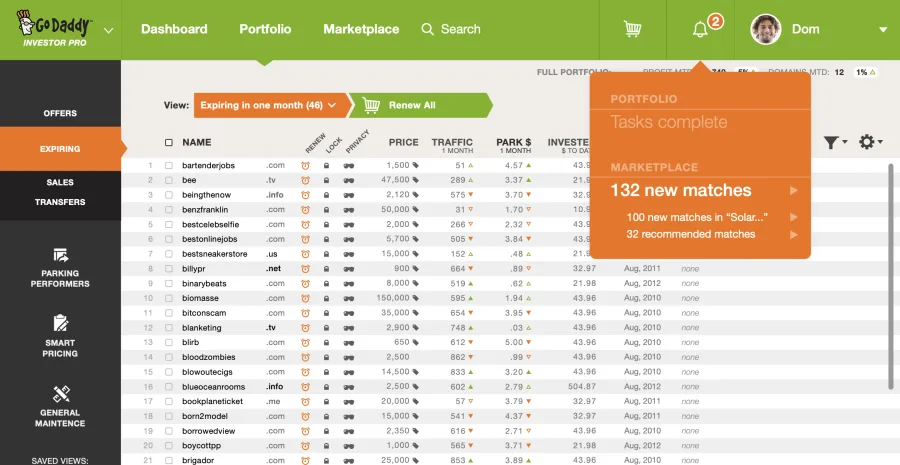This screenshot has width=900, height=465.
Task: Click lock icon for biomasse
Action: [326, 299]
